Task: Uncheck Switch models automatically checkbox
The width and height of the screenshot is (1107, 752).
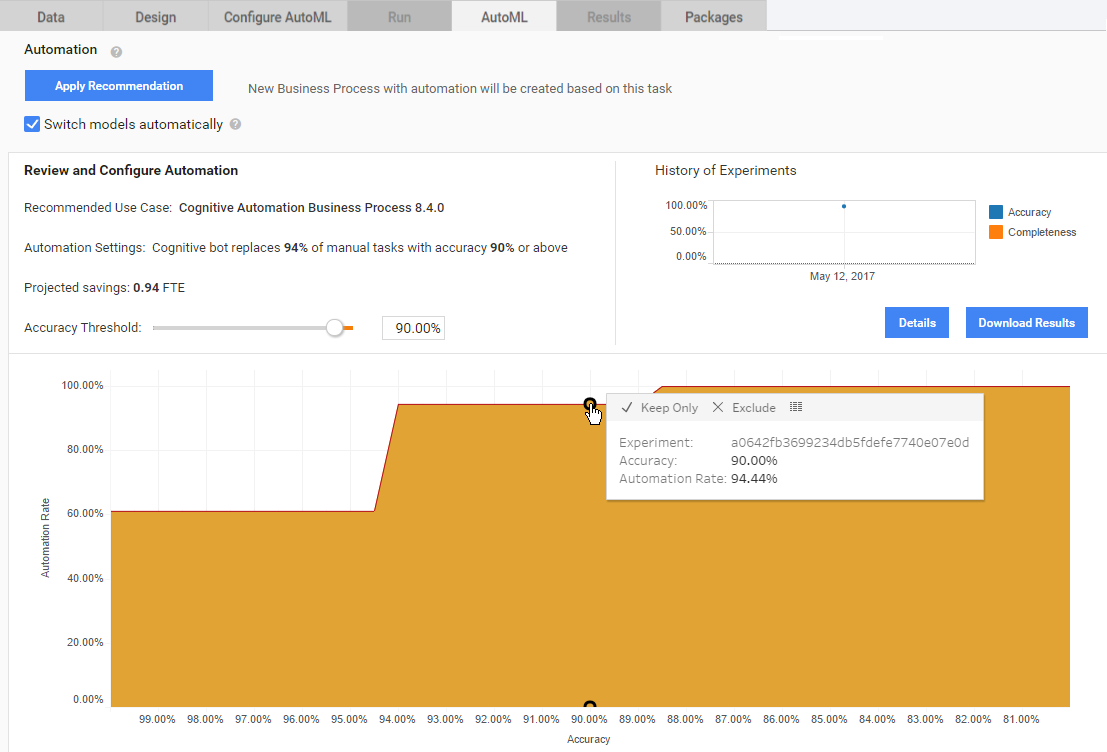Action: 32,124
